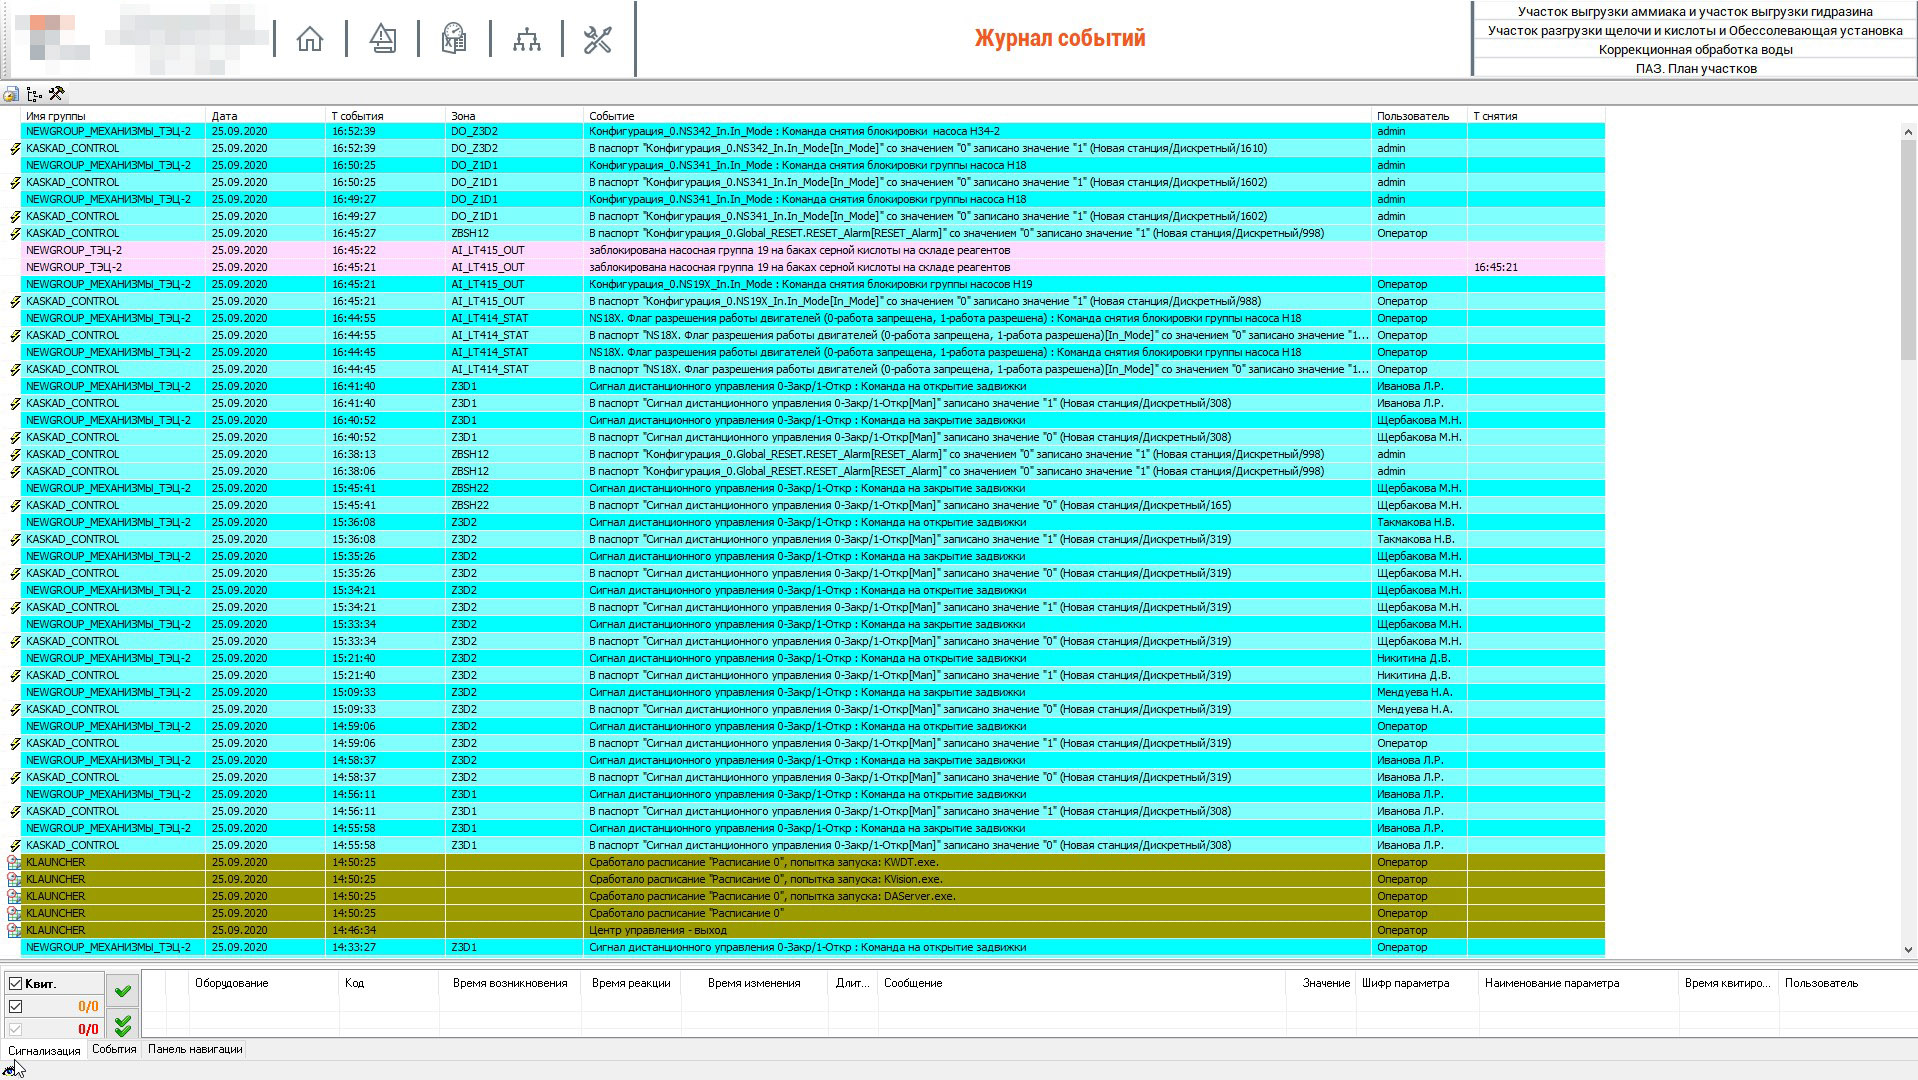Switch to the События tab
Screen dimensions: 1918x1080
(x=114, y=1049)
